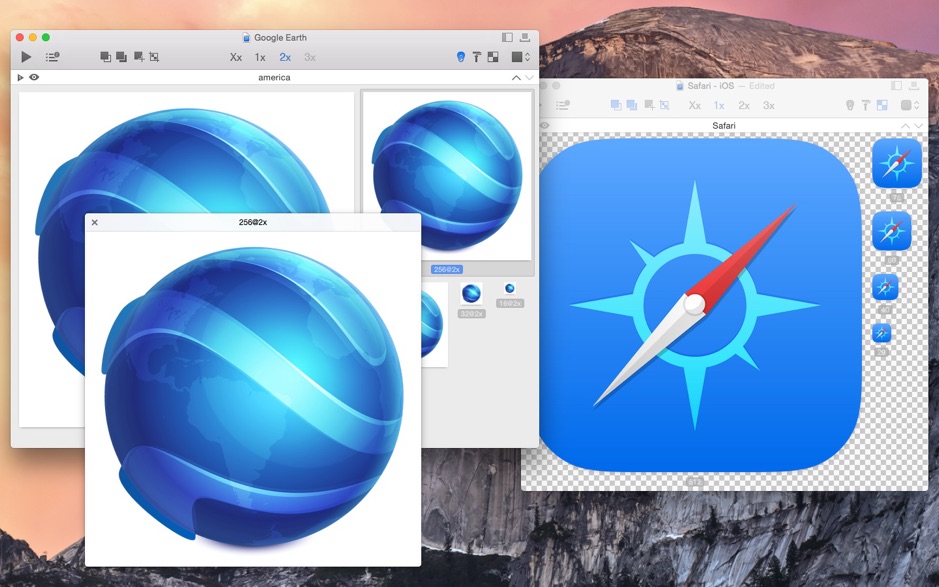
Task: Click the Xx scale button in Google Earth toolbar
Action: [236, 57]
